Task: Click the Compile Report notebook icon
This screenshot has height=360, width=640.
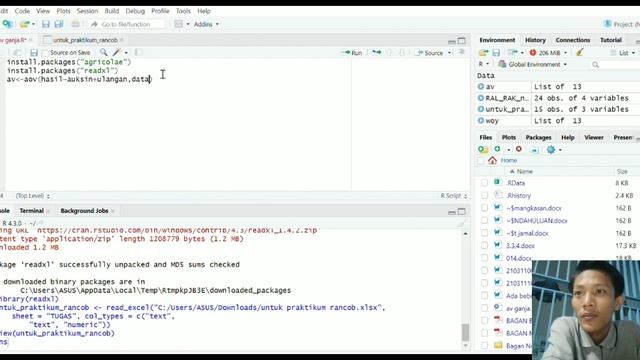Action: pos(139,52)
